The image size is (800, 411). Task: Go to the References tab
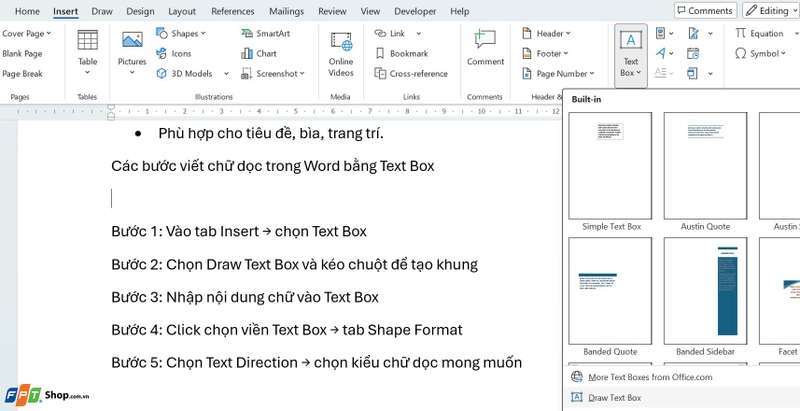233,11
